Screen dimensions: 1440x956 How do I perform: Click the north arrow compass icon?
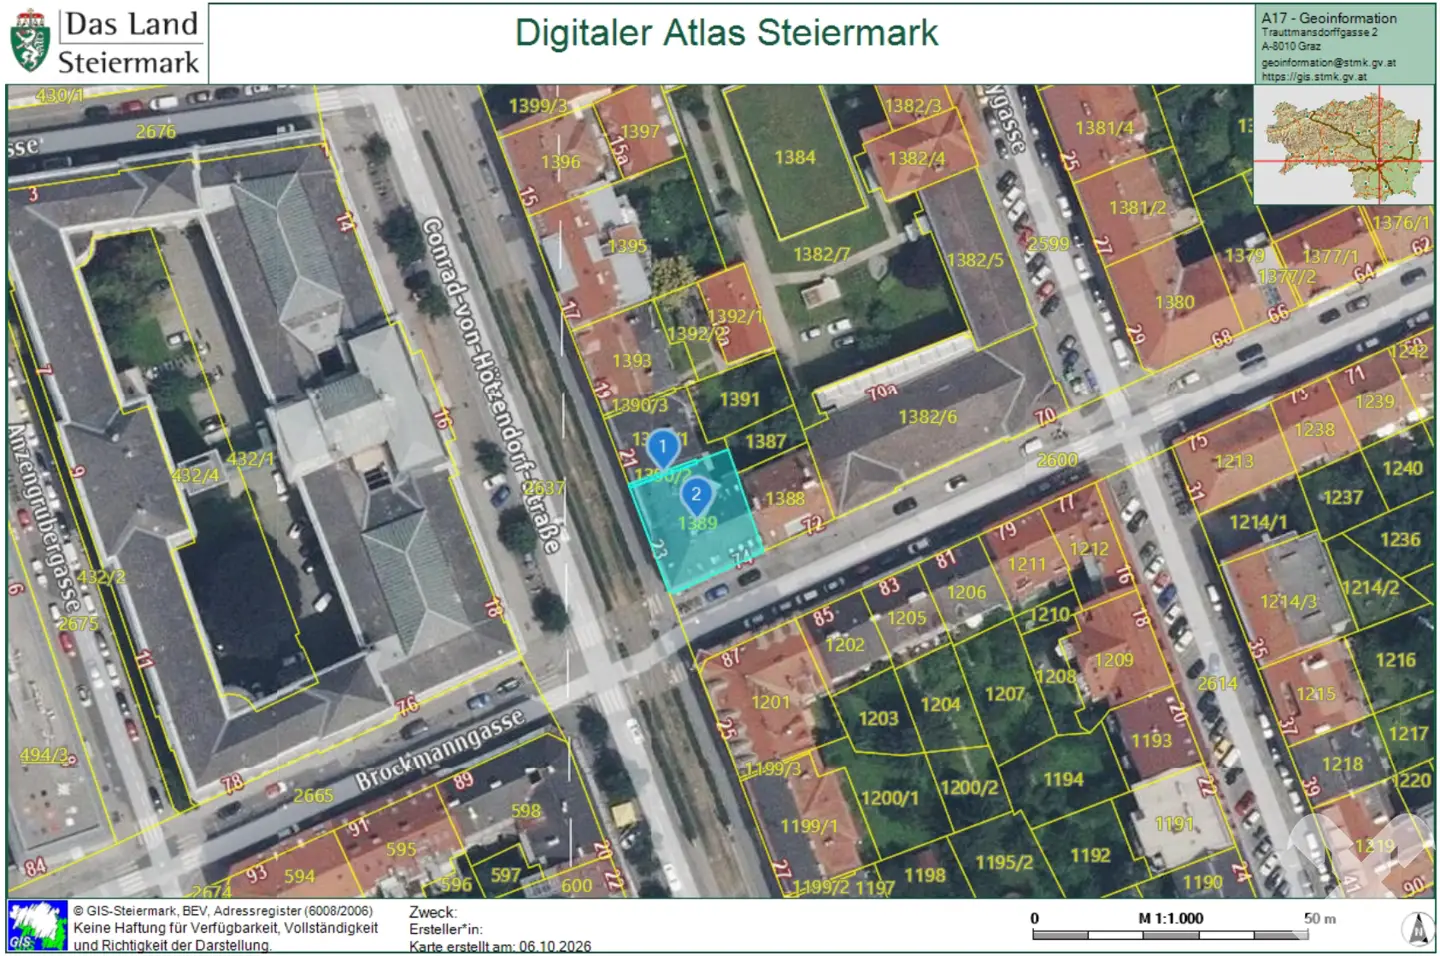click(1417, 929)
